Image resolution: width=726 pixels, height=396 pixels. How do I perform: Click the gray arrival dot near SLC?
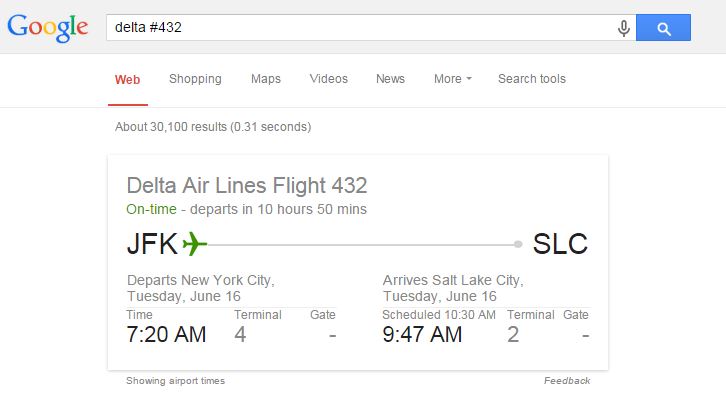pyautogui.click(x=518, y=244)
